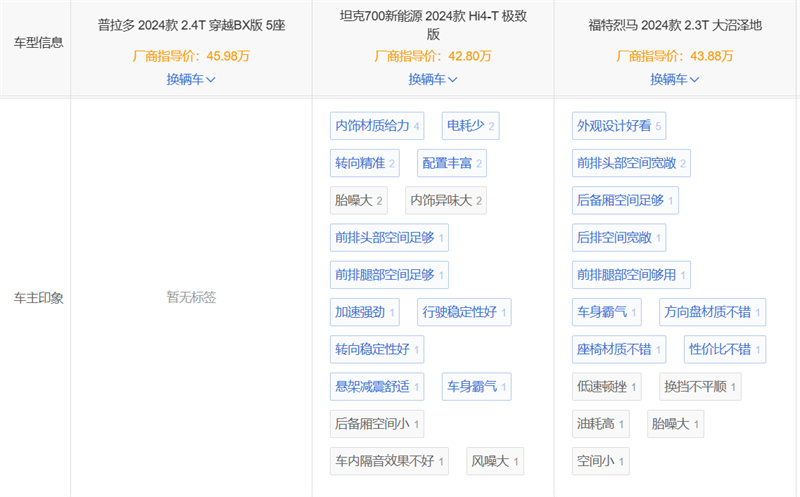Select the 转向精准 tag
This screenshot has height=497, width=800.
(365, 163)
